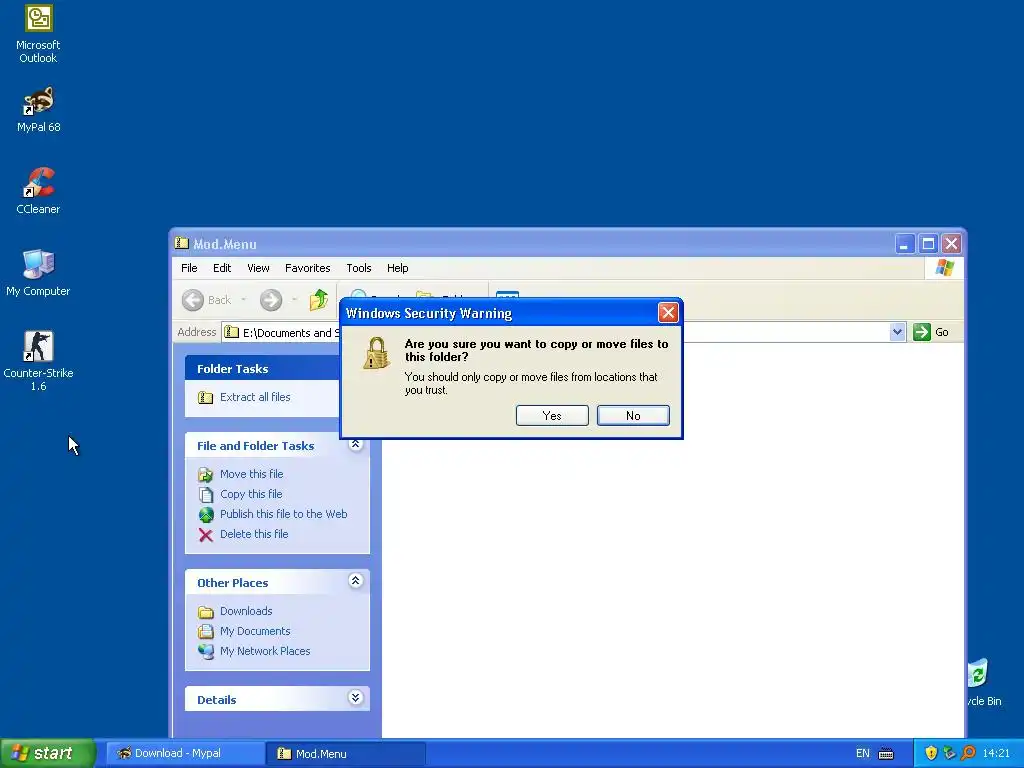This screenshot has height=768, width=1024.
Task: Click the EN language indicator
Action: [x=863, y=753]
